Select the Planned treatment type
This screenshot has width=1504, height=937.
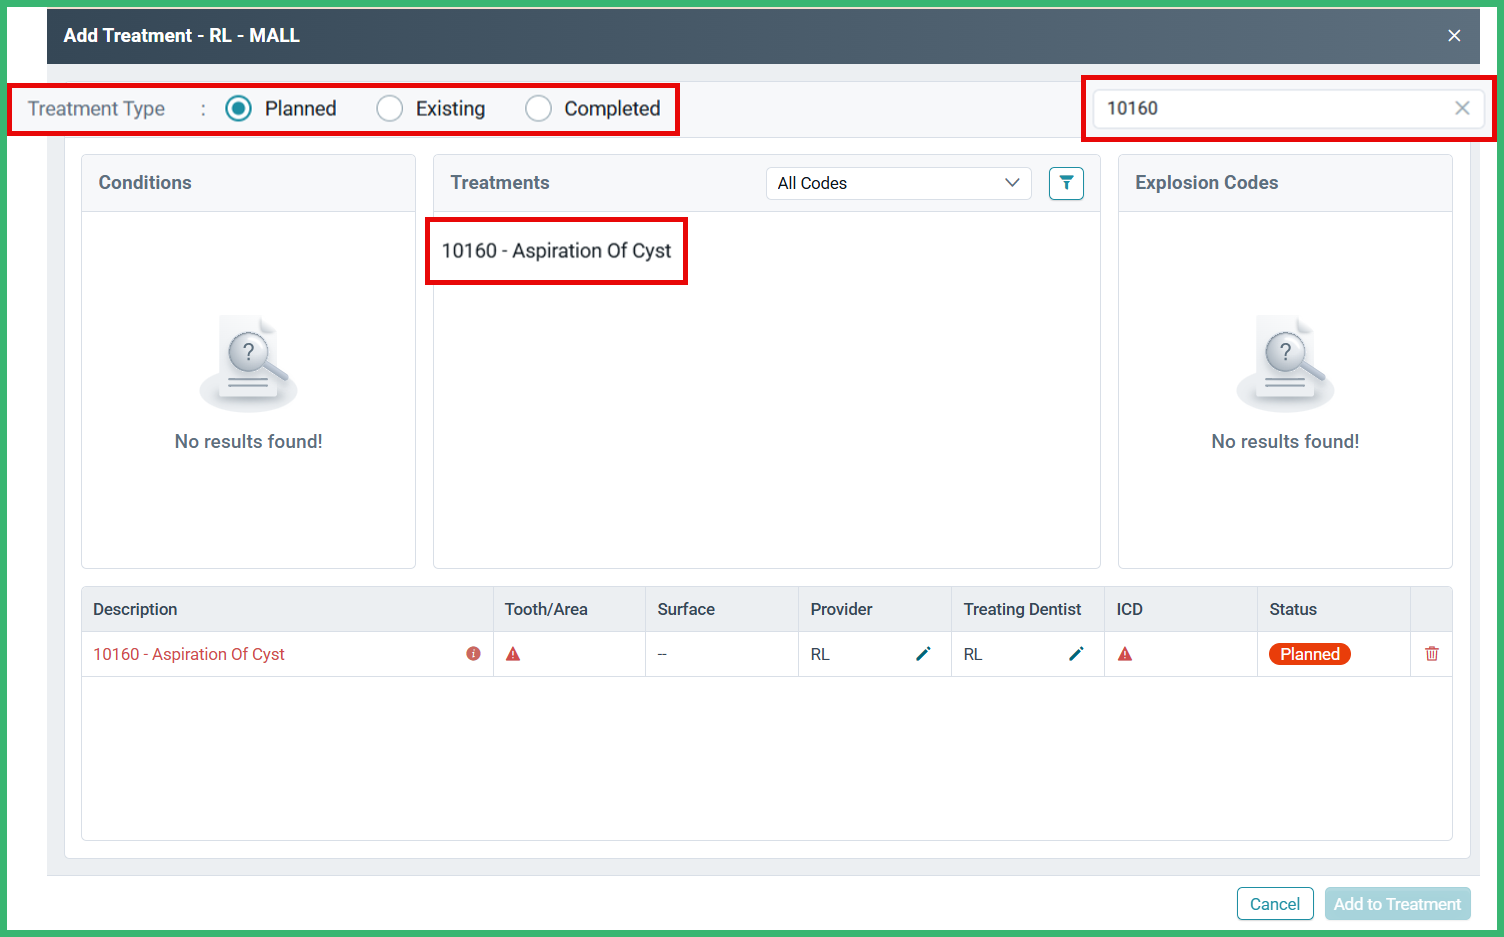tap(238, 108)
